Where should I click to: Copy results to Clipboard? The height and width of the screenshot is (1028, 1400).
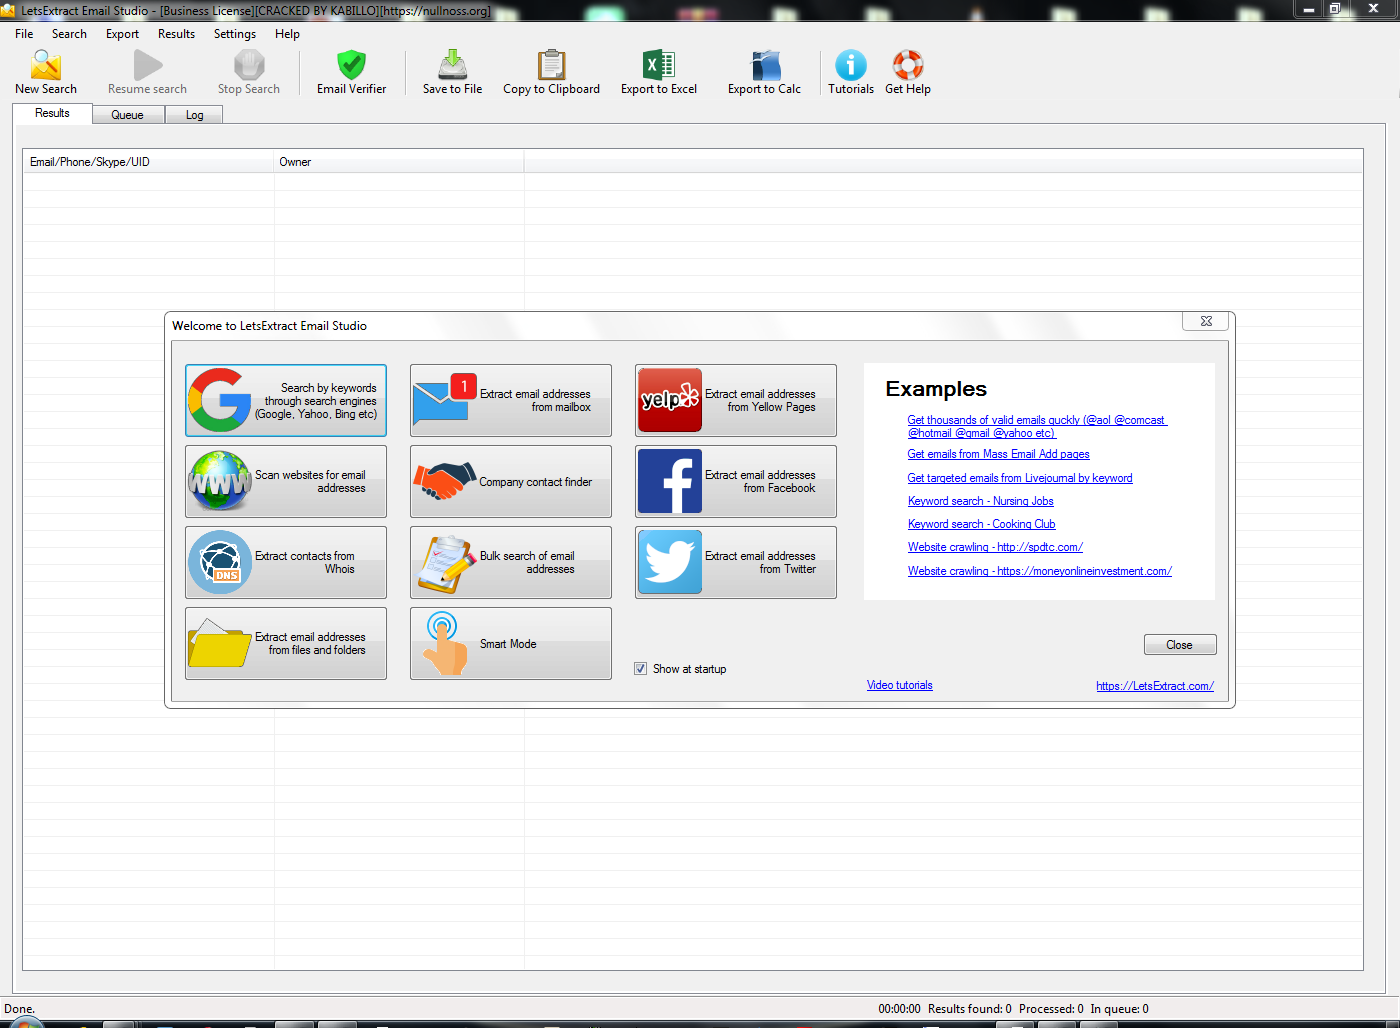[x=551, y=70]
